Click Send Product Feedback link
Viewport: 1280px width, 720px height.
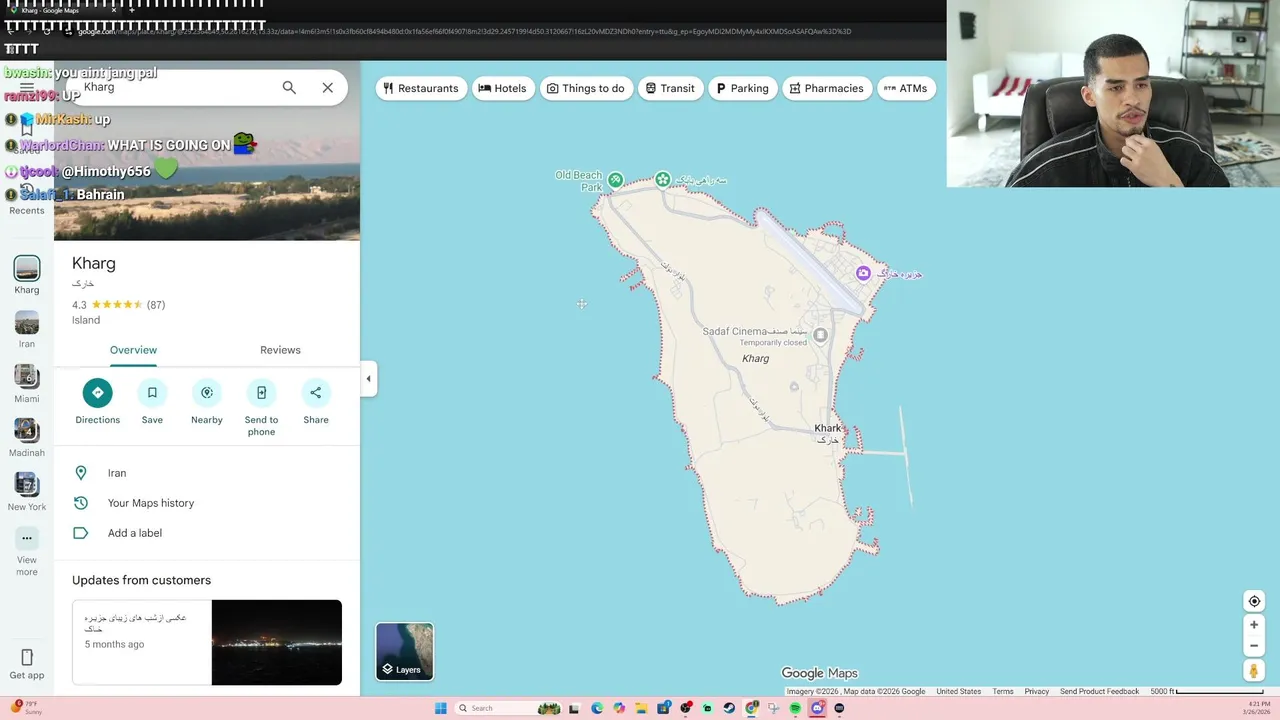pyautogui.click(x=1099, y=691)
